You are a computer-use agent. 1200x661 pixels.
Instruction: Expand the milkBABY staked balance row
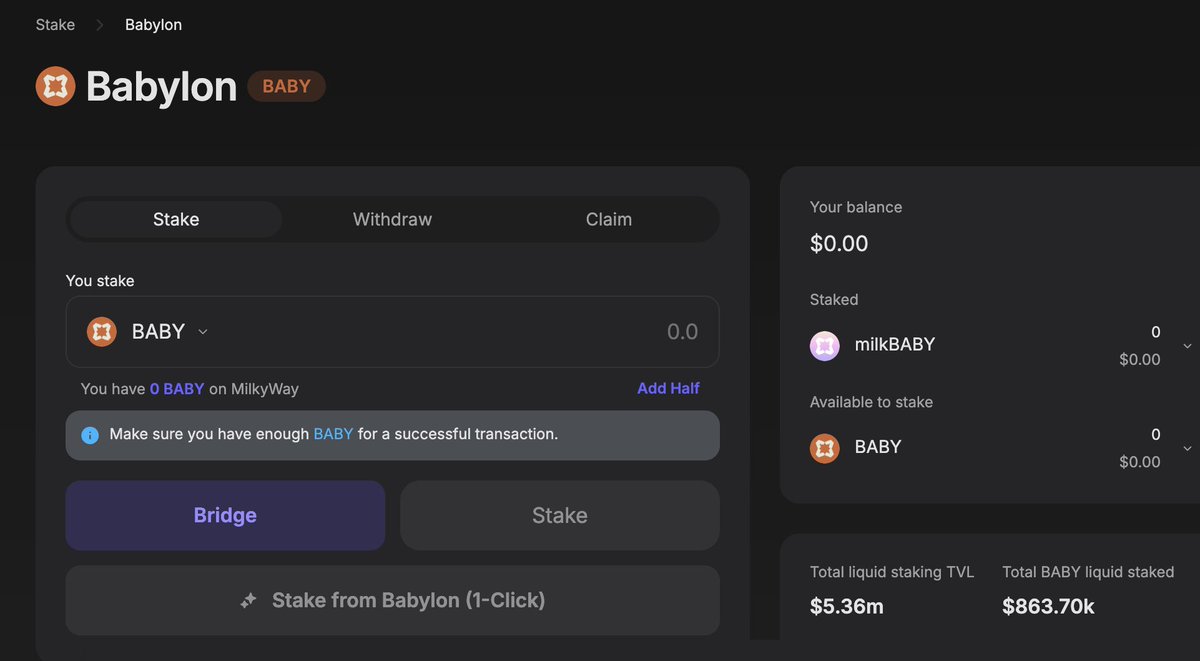point(1187,346)
